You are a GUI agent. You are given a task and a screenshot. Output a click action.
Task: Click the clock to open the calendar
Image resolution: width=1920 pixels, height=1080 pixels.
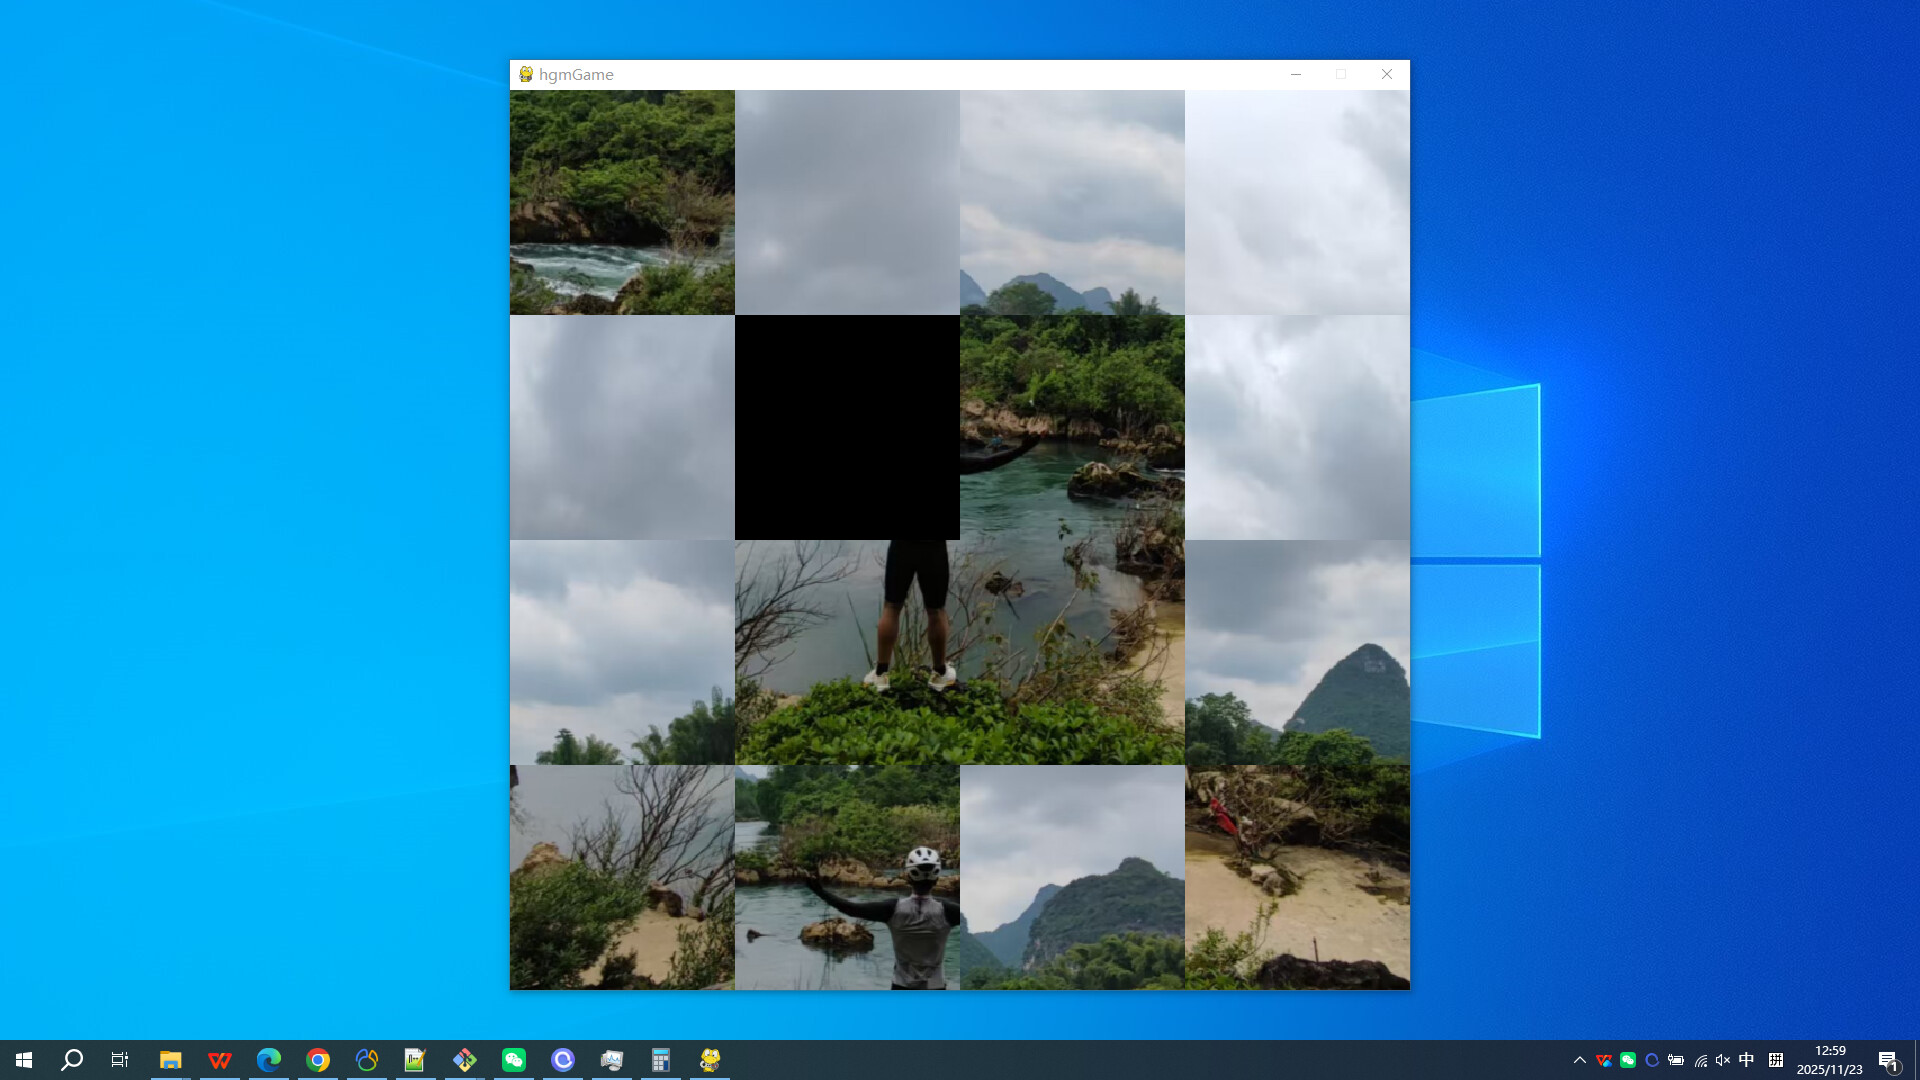(1828, 1060)
